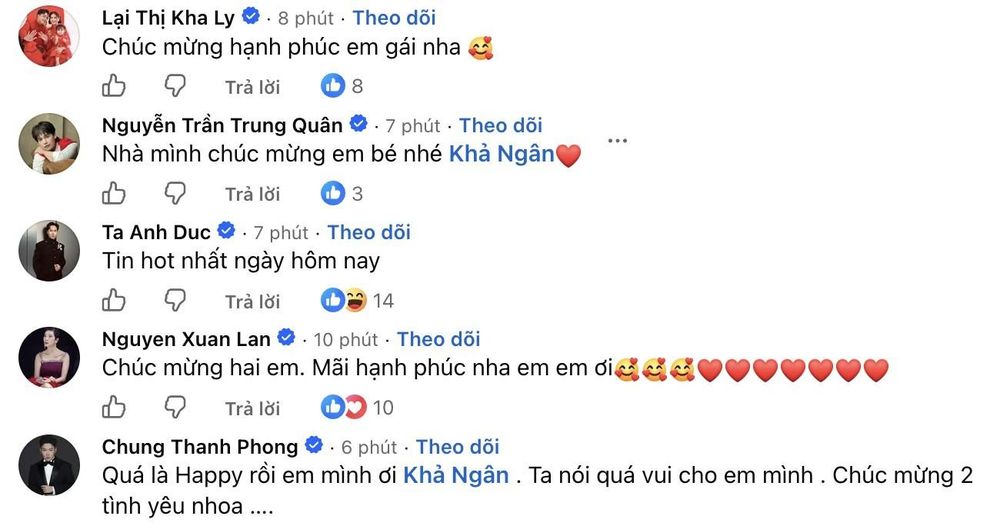Open Khả Ngân tag in Trung Quân's comment

click(x=502, y=154)
